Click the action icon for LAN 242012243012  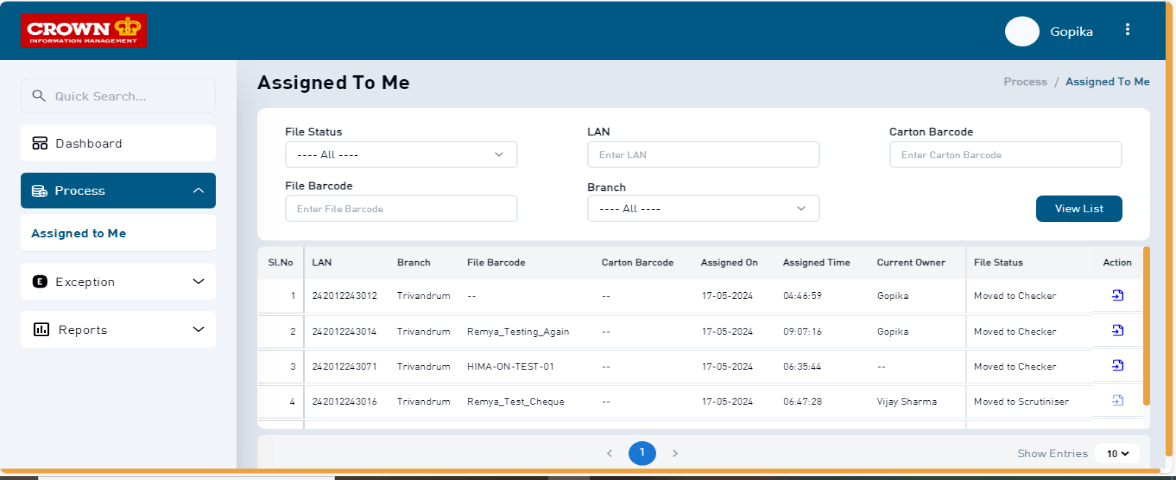(1117, 295)
